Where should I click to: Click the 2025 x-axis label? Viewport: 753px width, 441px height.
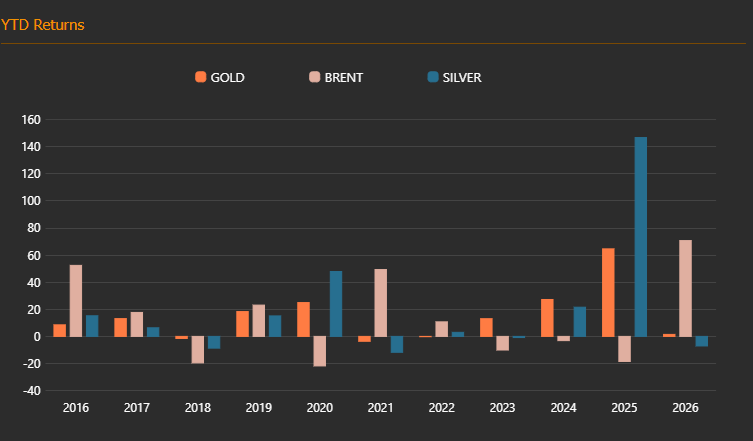coord(624,408)
